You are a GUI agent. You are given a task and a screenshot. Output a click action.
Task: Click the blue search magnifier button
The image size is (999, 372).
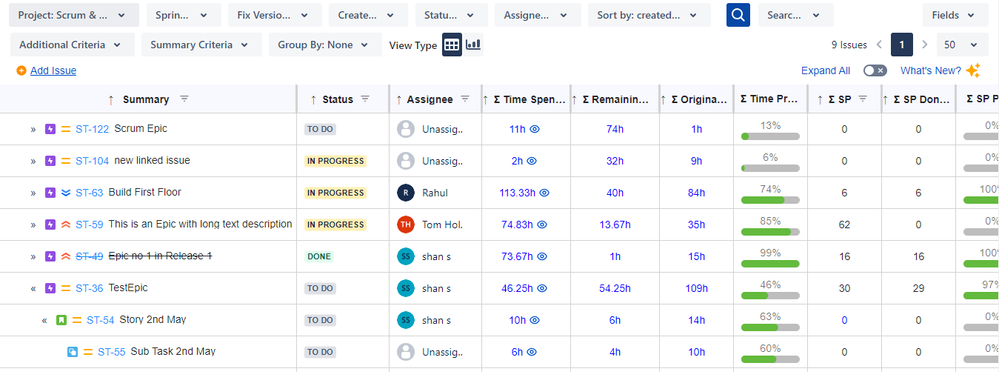738,15
